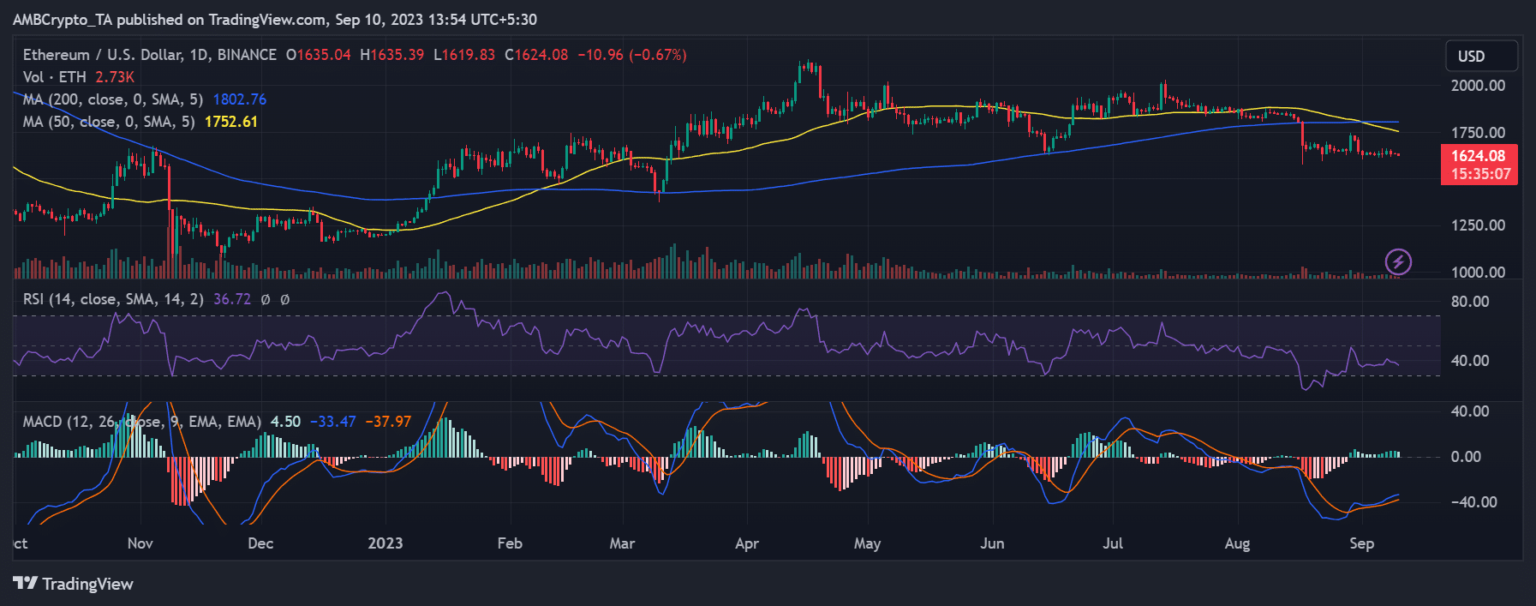
Task: Click the 15:35:07 bar countdown timer
Action: (1478, 173)
